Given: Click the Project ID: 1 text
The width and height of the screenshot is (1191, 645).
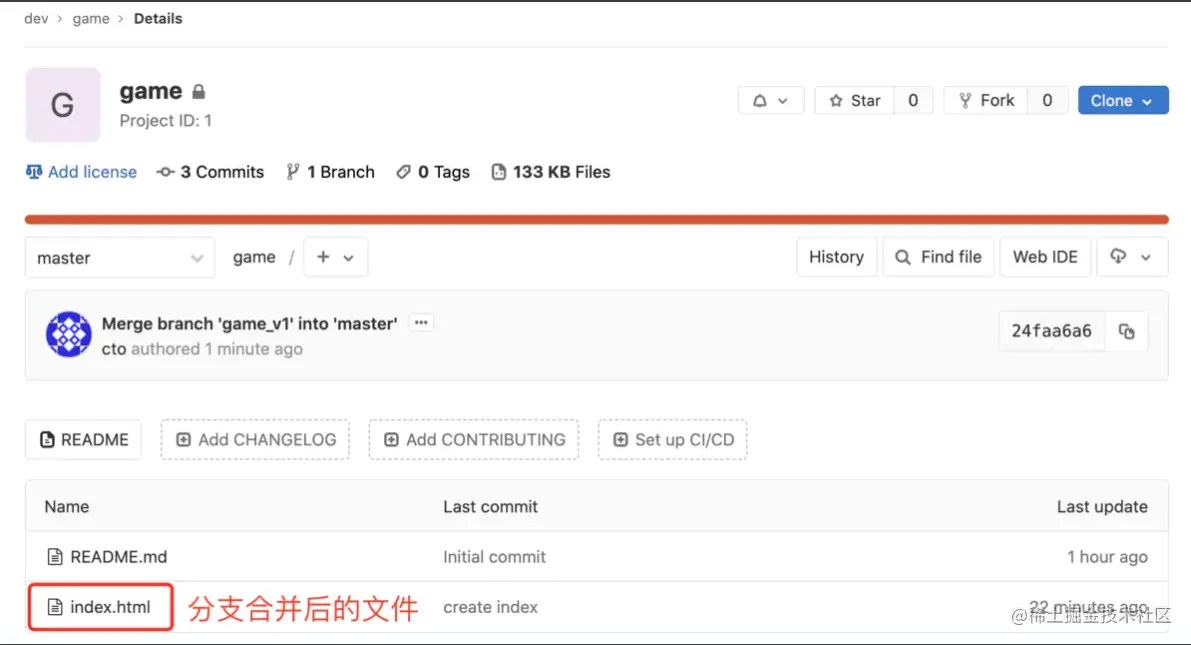Looking at the screenshot, I should pyautogui.click(x=166, y=121).
